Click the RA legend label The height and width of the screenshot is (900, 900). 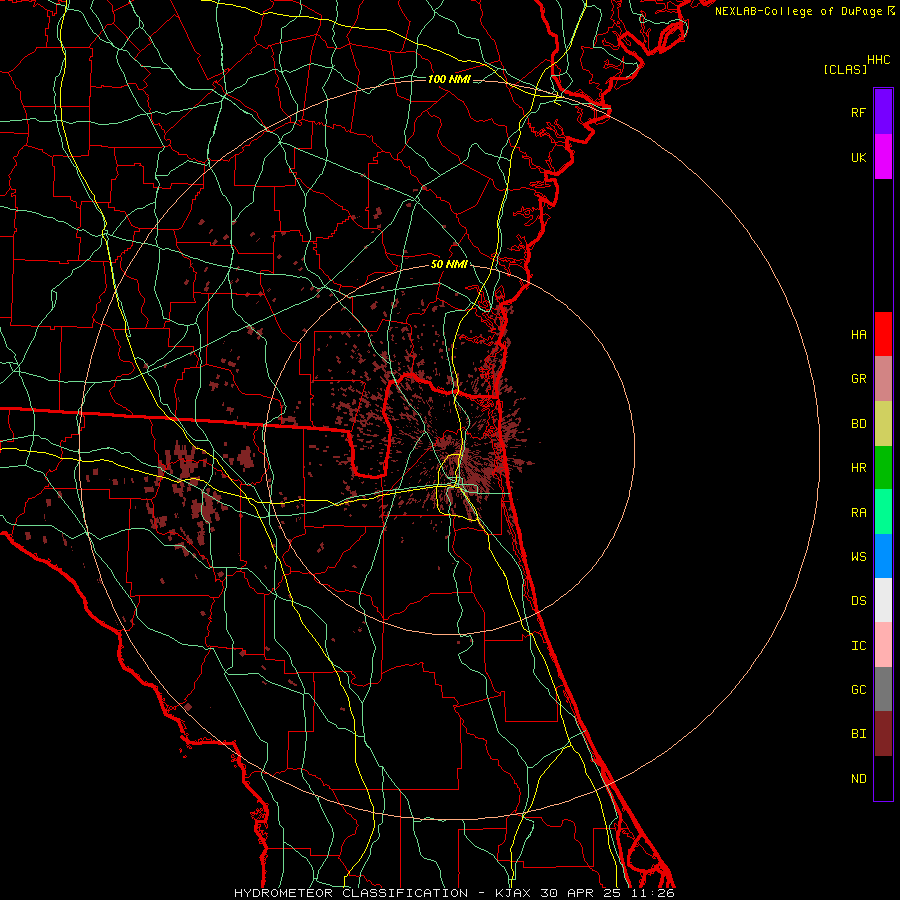tap(858, 513)
